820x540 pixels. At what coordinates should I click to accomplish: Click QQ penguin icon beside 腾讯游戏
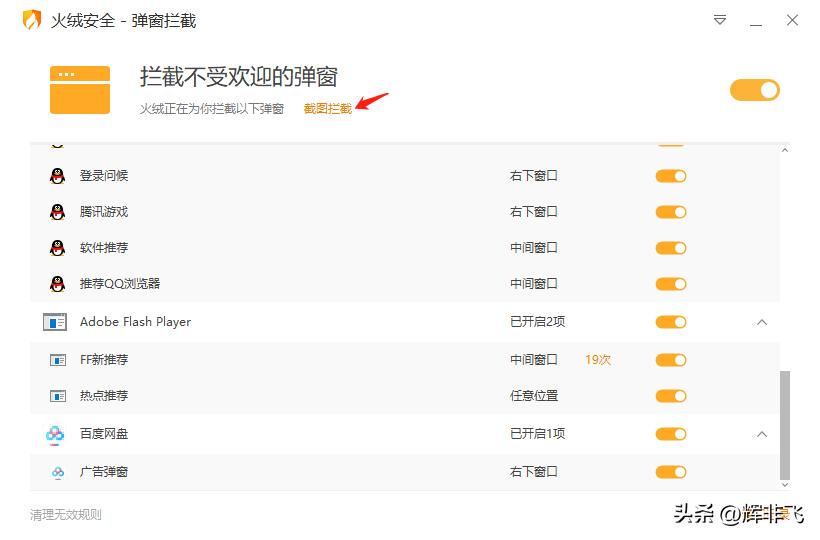[x=58, y=212]
